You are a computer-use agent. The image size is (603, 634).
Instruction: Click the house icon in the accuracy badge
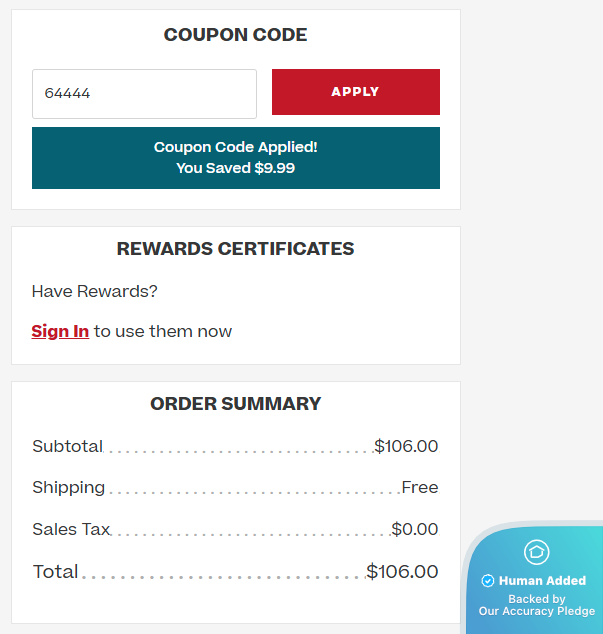point(536,552)
